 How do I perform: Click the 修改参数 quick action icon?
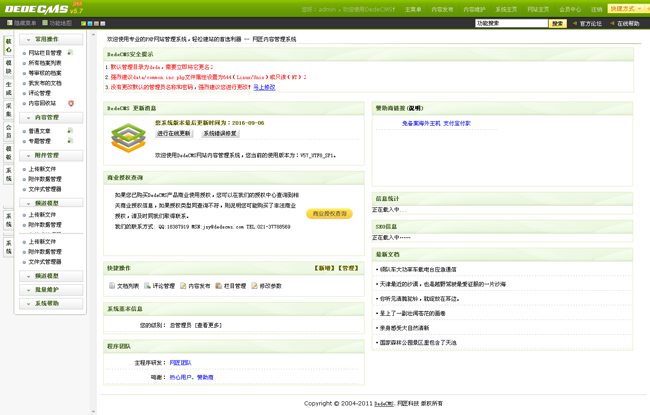pos(255,286)
